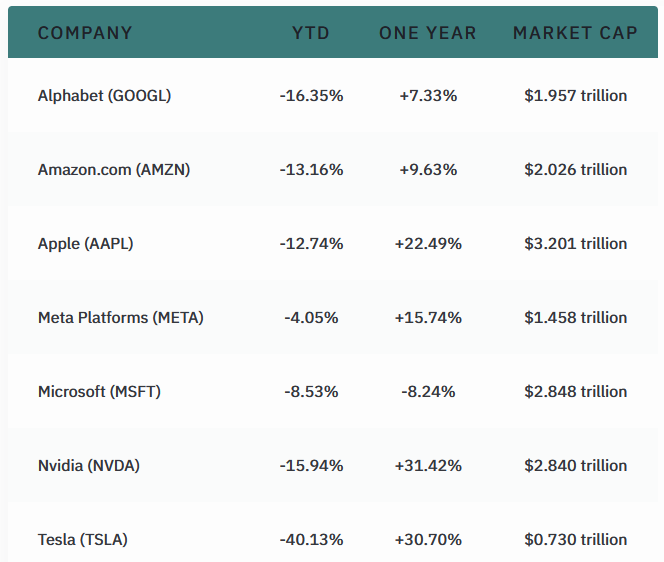Viewport: 664px width, 562px height.
Task: Select the Microsoft (MSFT) company name
Action: [99, 392]
